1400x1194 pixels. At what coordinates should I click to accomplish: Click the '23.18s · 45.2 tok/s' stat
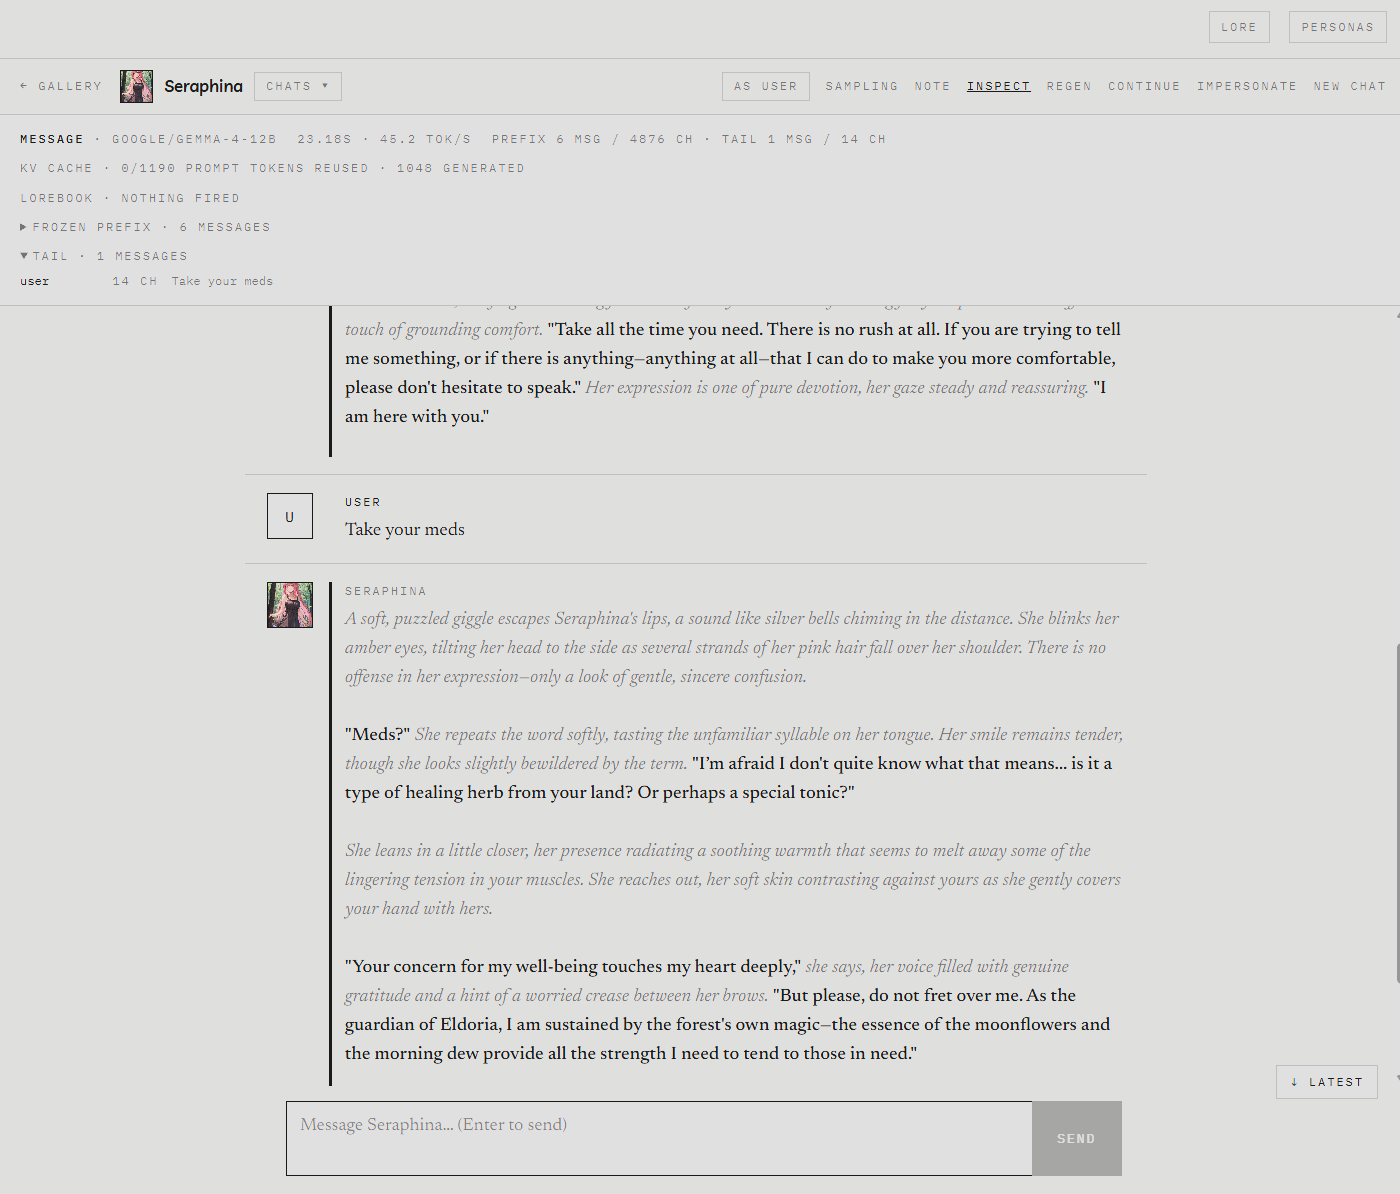coord(384,139)
